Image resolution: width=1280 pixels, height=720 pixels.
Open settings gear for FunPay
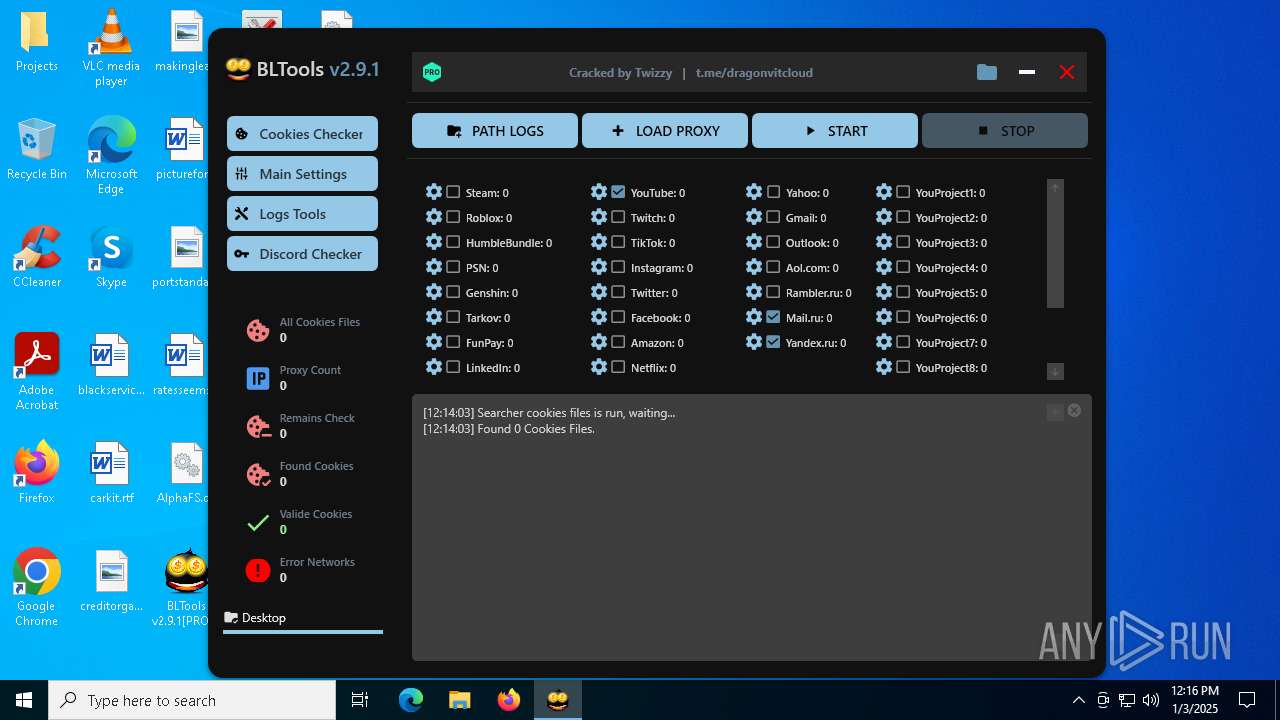(434, 342)
